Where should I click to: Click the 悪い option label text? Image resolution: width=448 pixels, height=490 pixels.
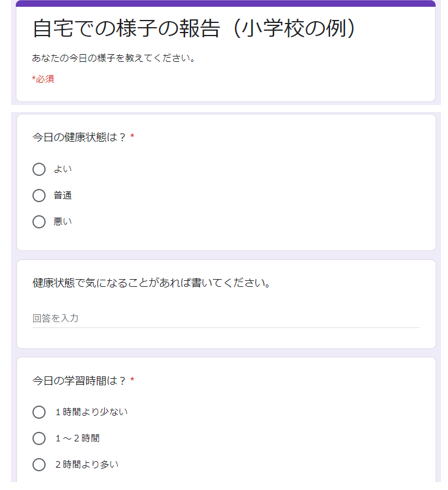pyautogui.click(x=63, y=222)
